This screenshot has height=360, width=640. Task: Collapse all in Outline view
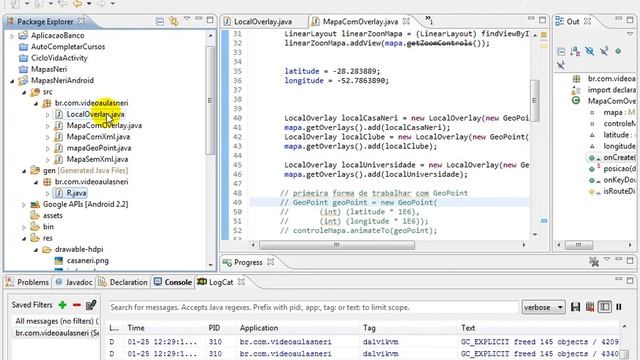(x=561, y=51)
